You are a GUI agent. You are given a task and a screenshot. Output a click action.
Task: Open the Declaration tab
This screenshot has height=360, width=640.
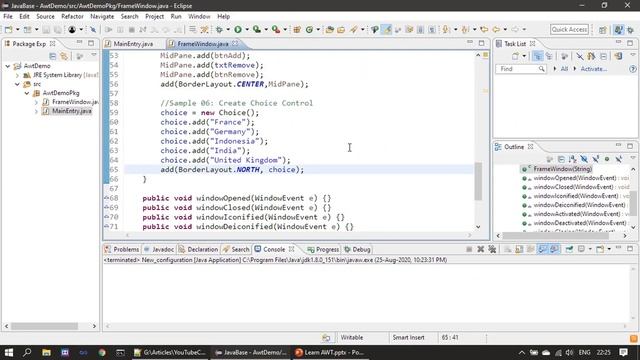pyautogui.click(x=198, y=249)
